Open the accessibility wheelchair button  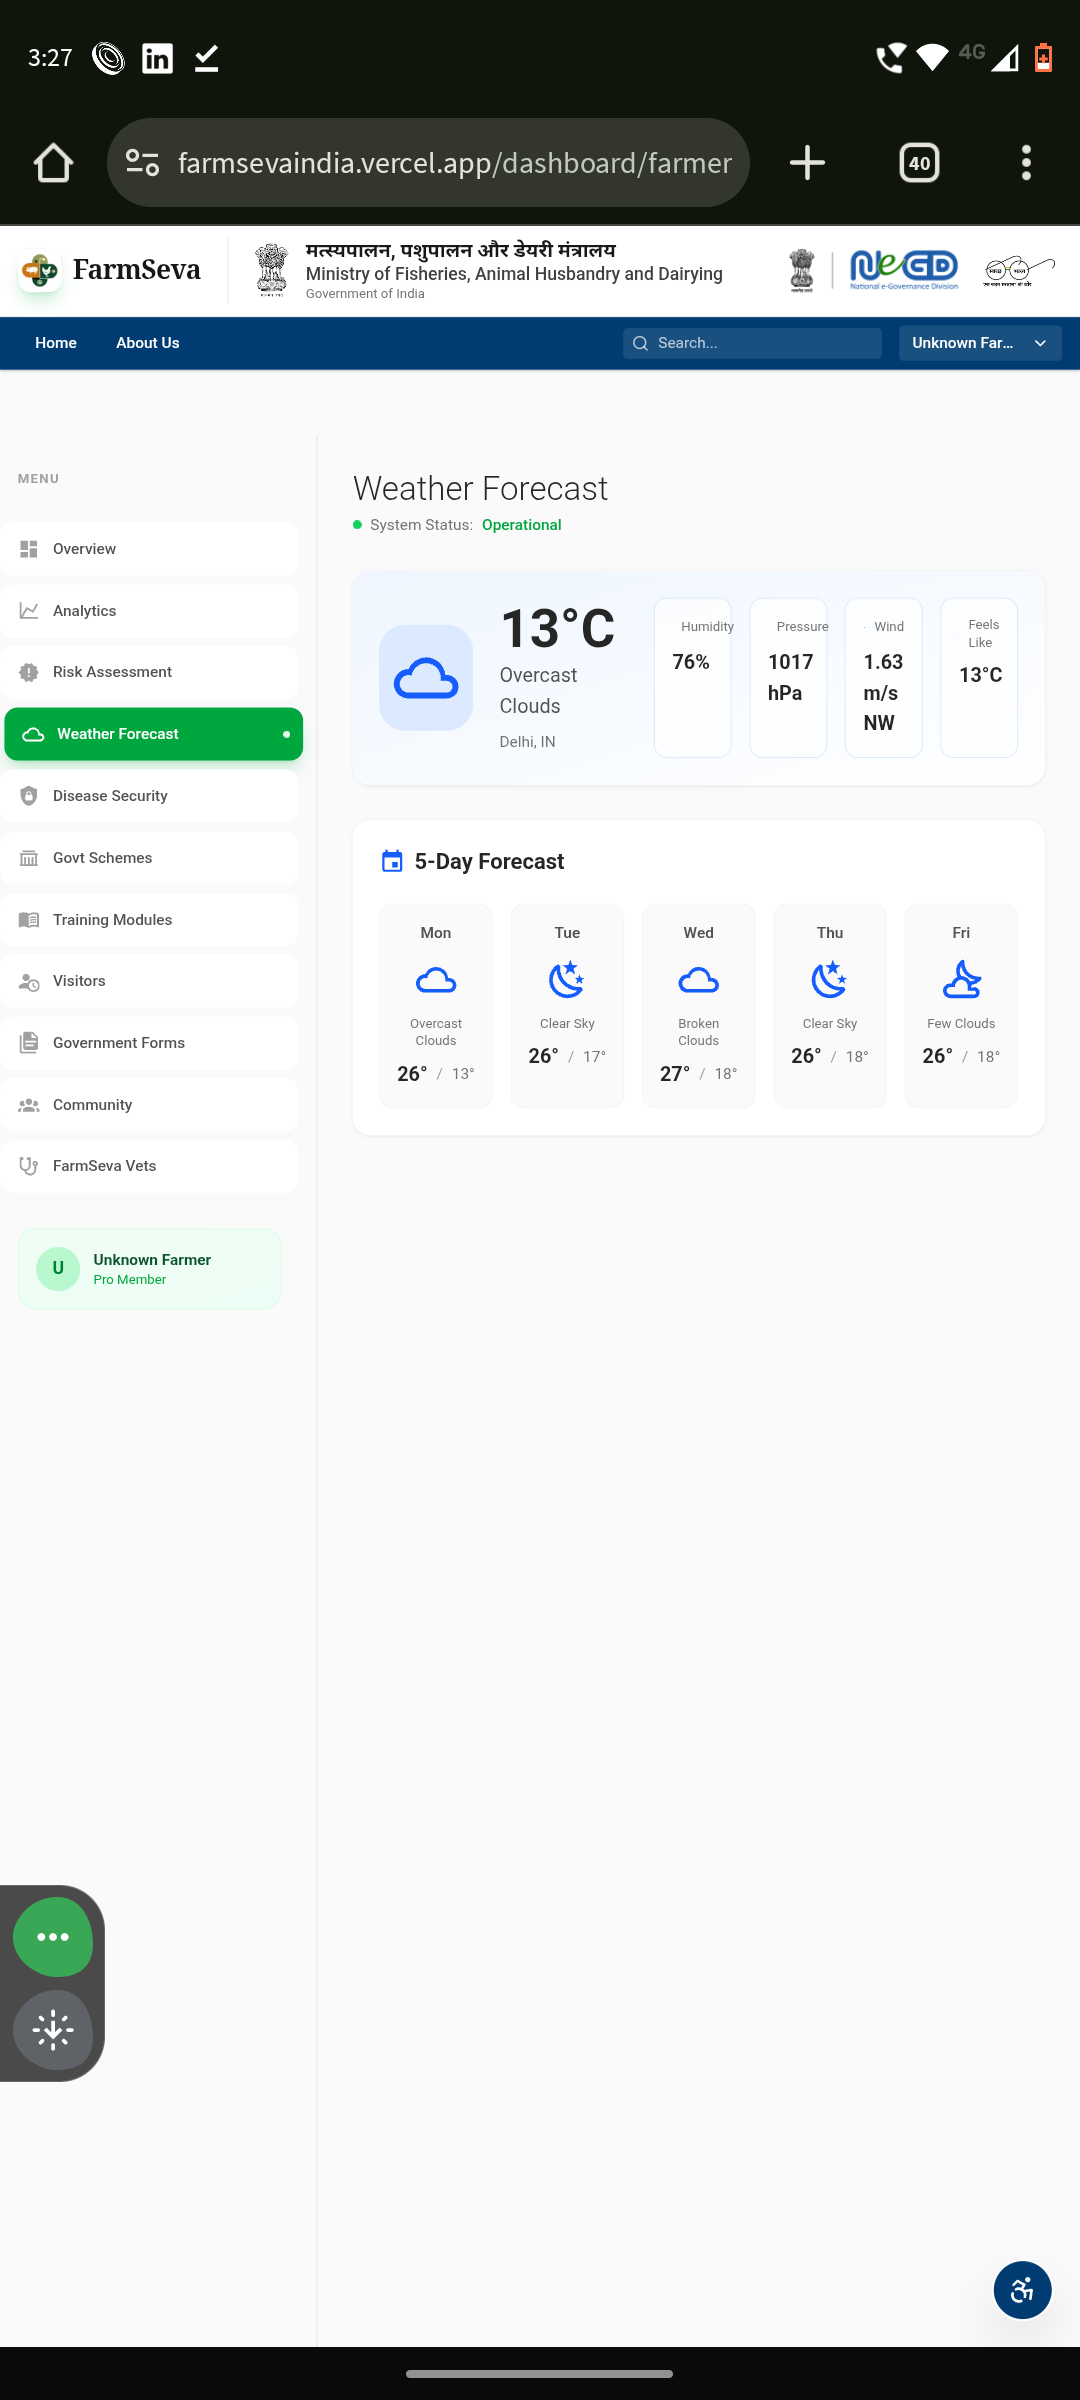point(1022,2290)
